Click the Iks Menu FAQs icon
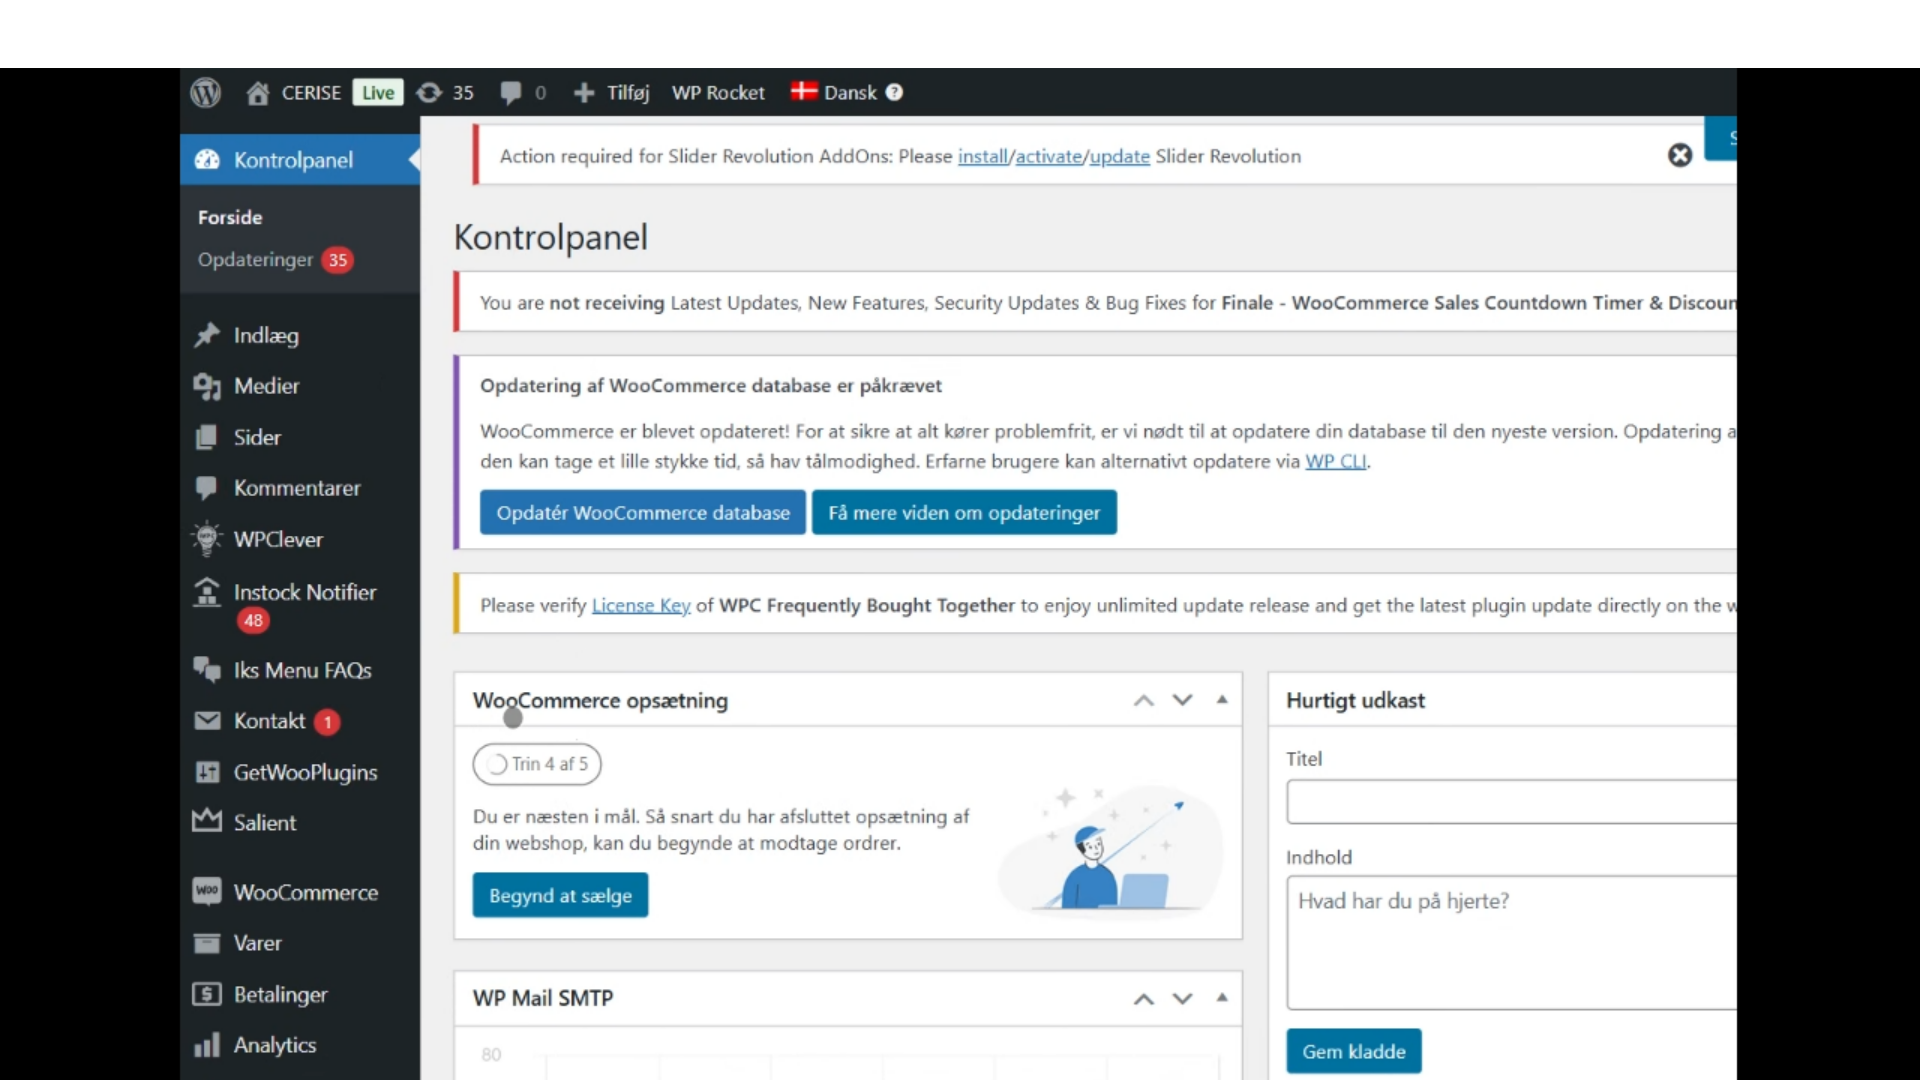The image size is (1920, 1080). (x=207, y=670)
